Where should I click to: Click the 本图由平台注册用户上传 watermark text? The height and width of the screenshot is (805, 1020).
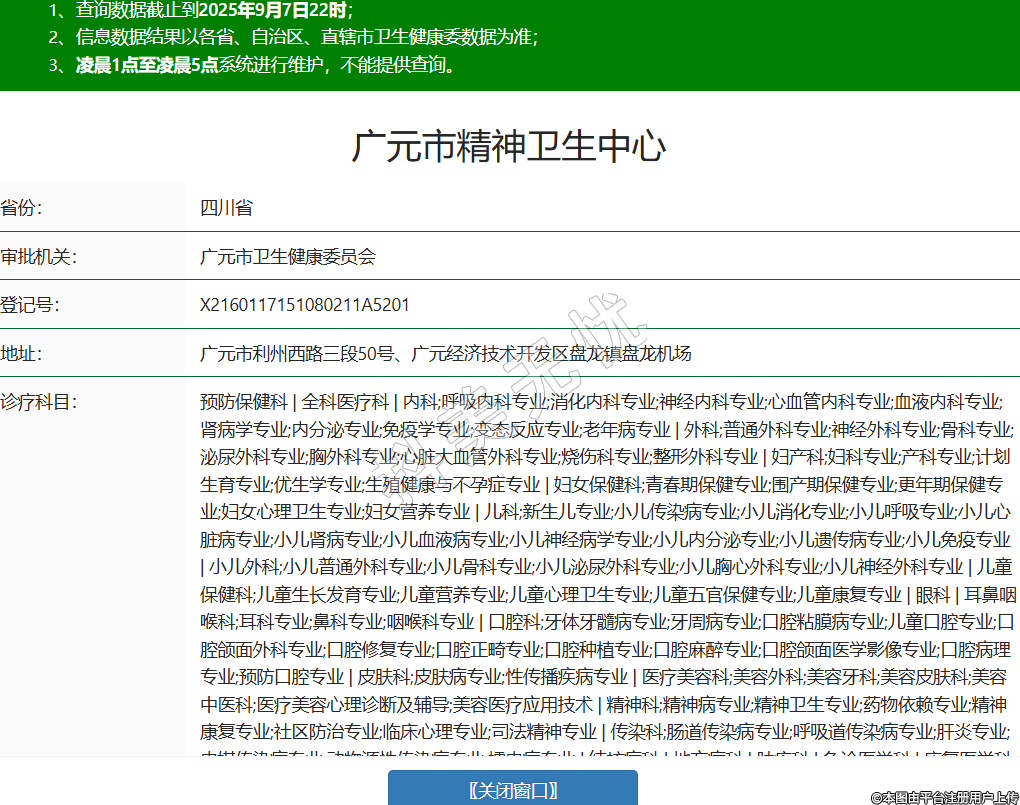tap(944, 797)
